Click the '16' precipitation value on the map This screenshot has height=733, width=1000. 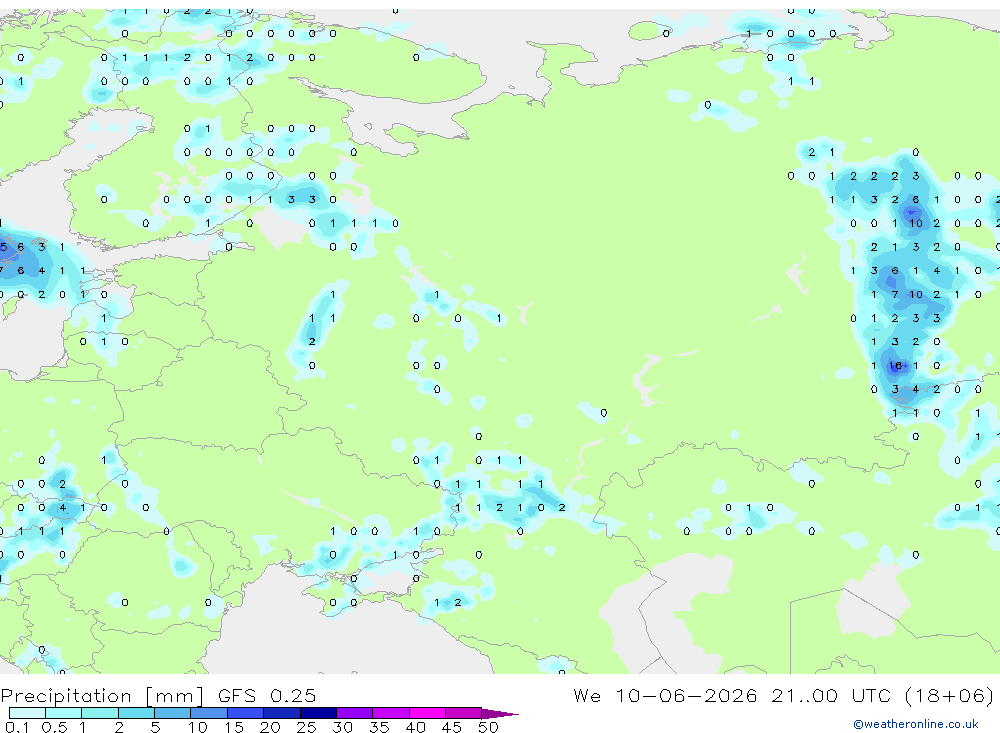(895, 366)
